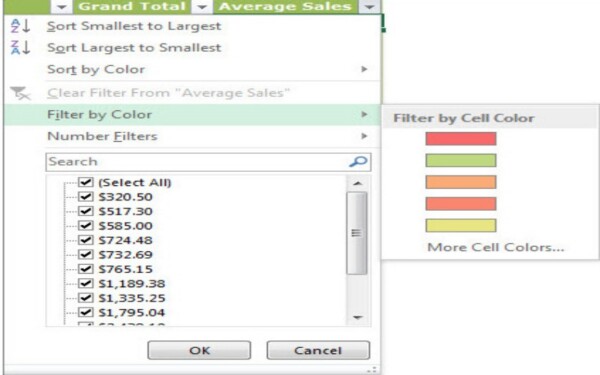Expand Number Filters arrow

tap(364, 136)
